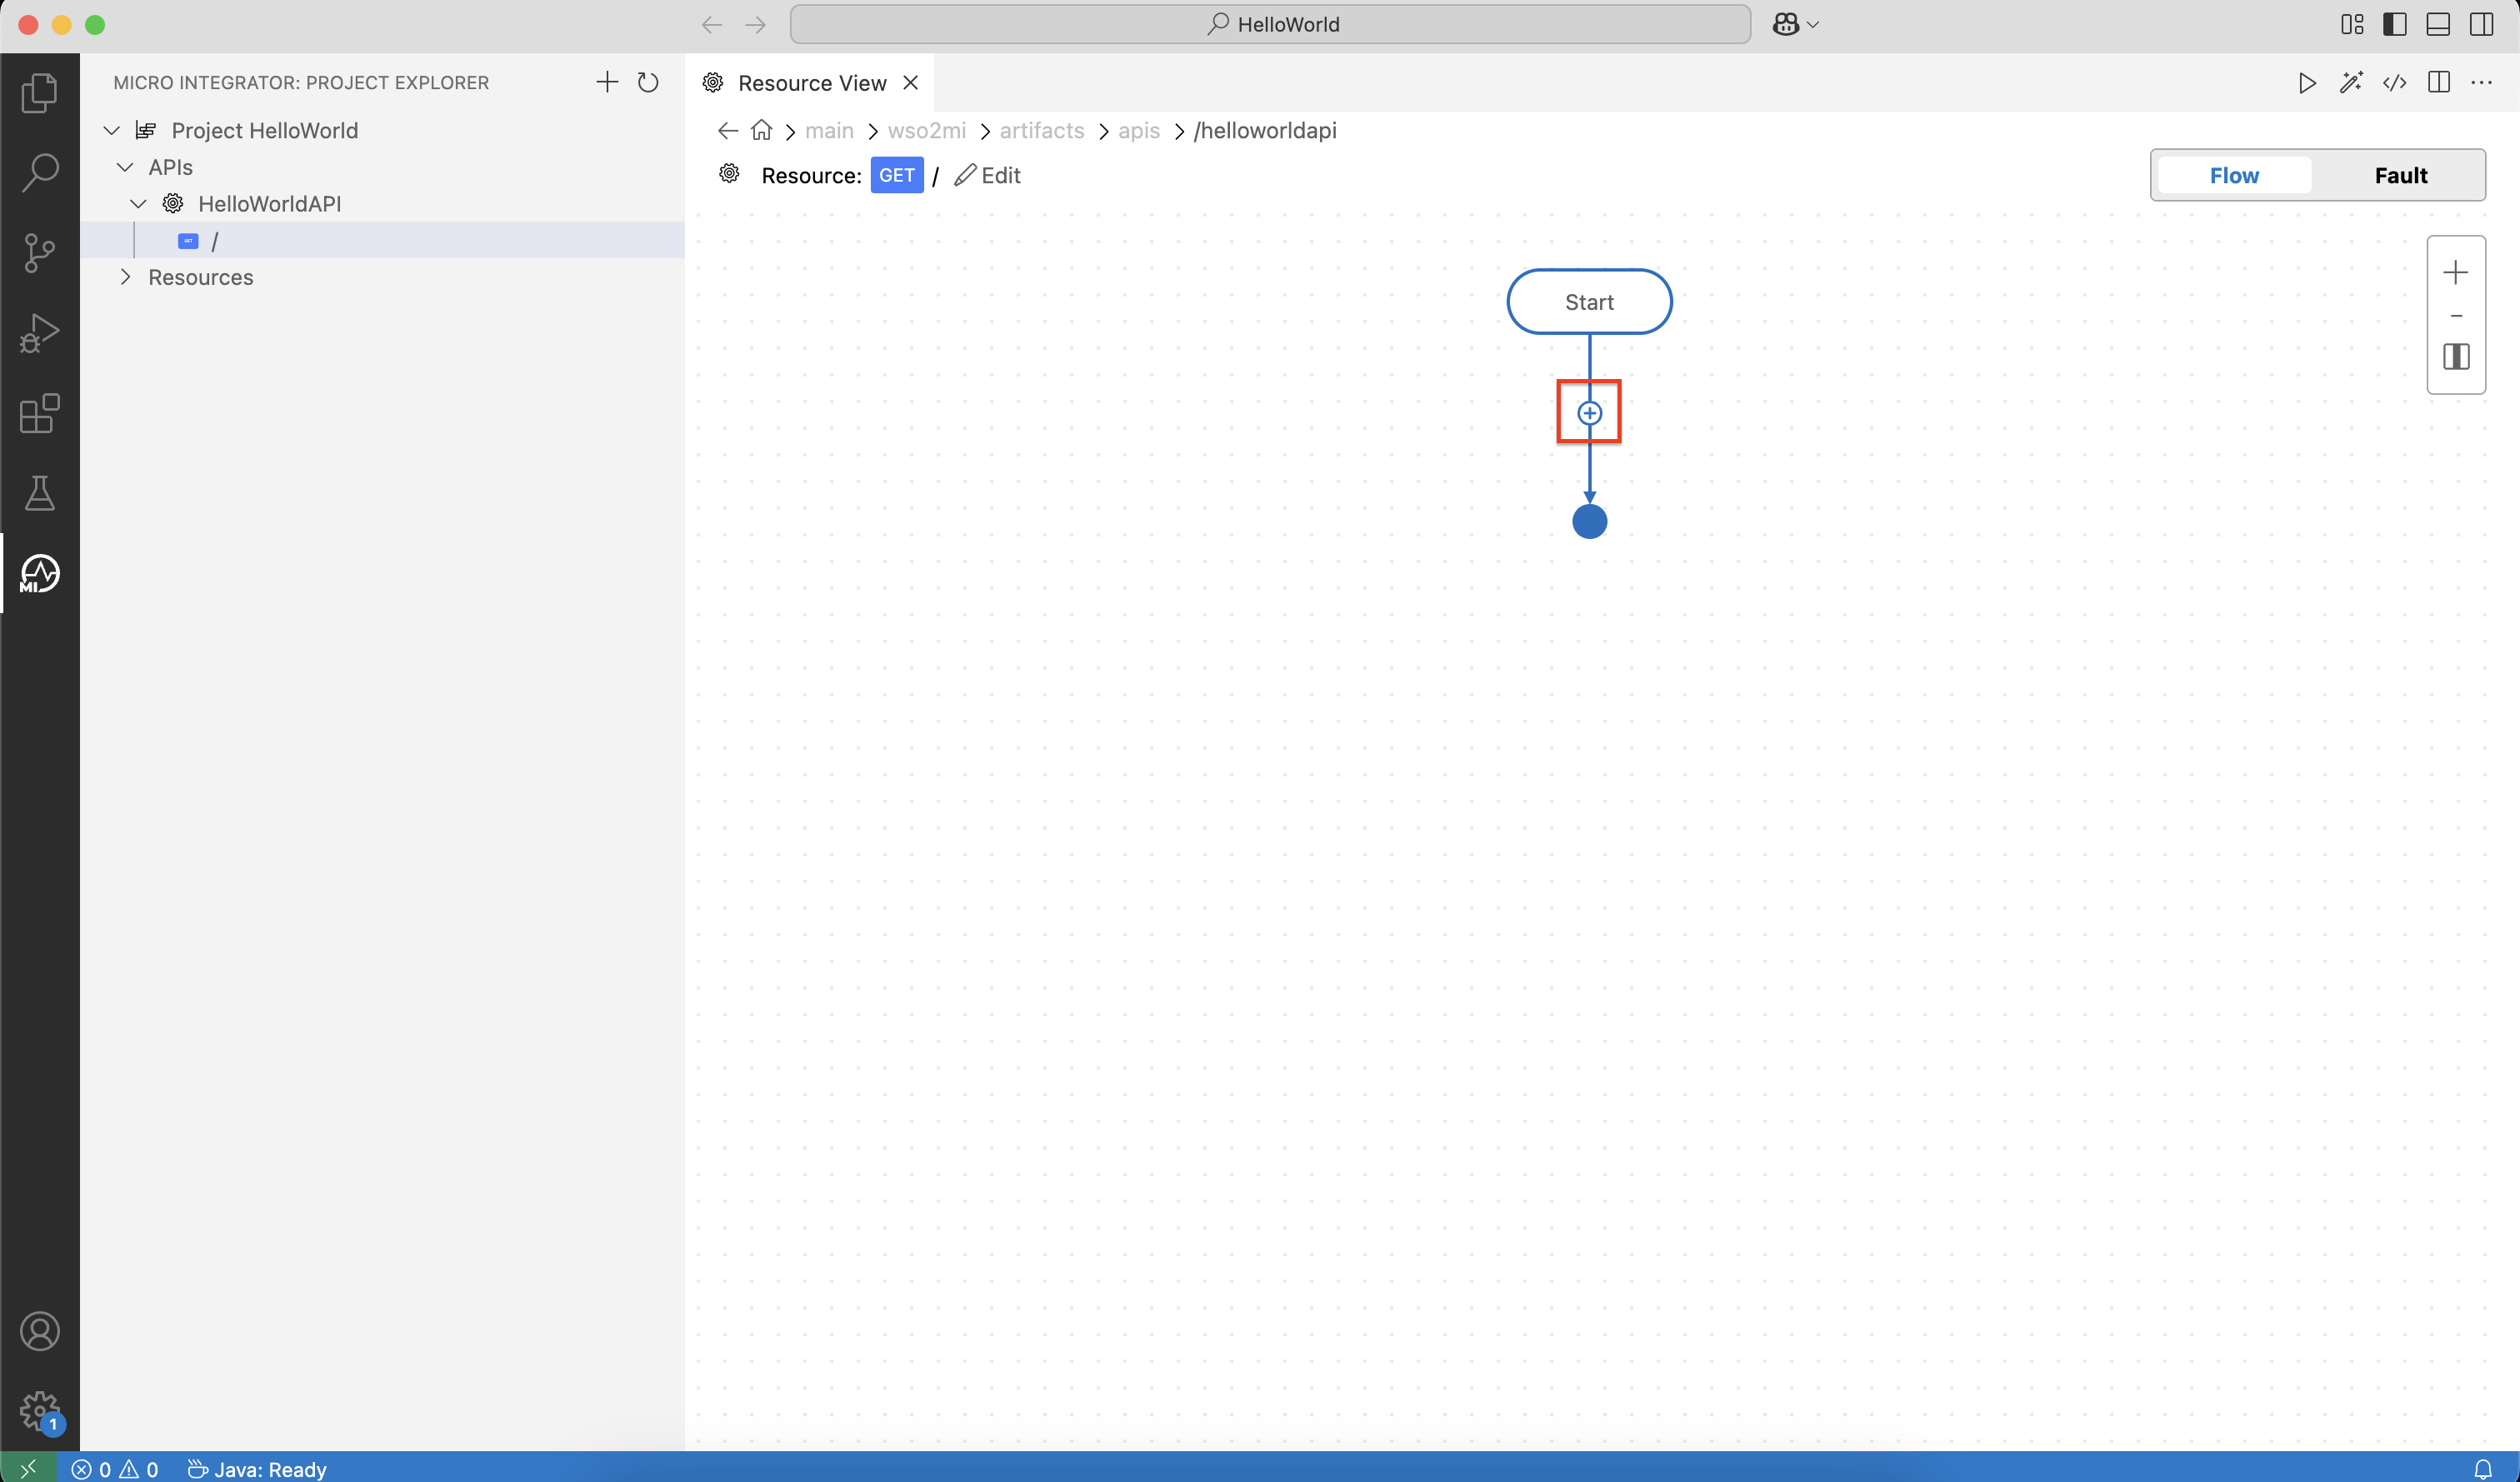The image size is (2520, 1482).
Task: Switch to the Flow tab
Action: click(2234, 175)
